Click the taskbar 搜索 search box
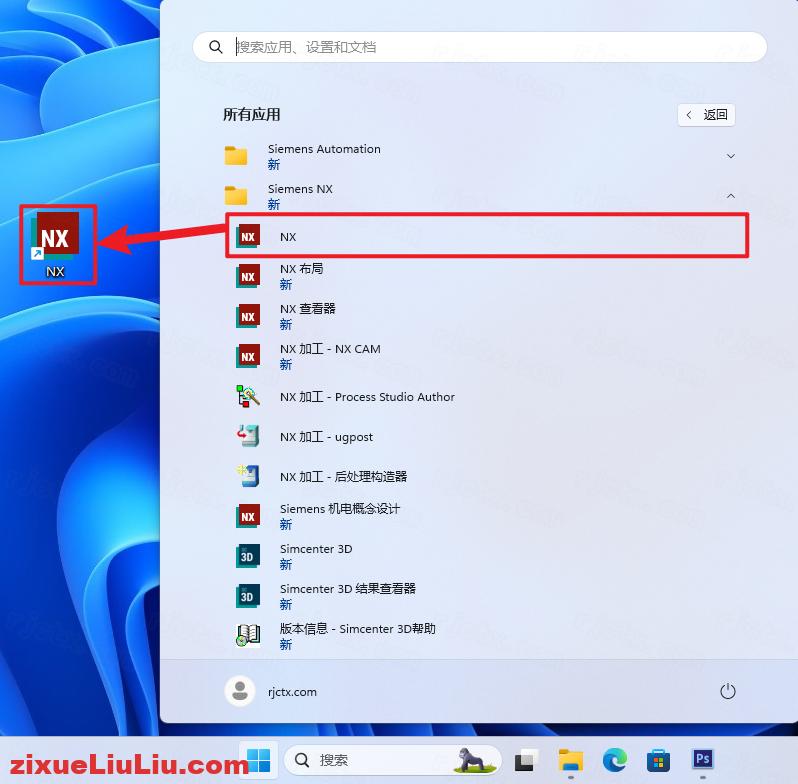The image size is (798, 784). [x=392, y=760]
